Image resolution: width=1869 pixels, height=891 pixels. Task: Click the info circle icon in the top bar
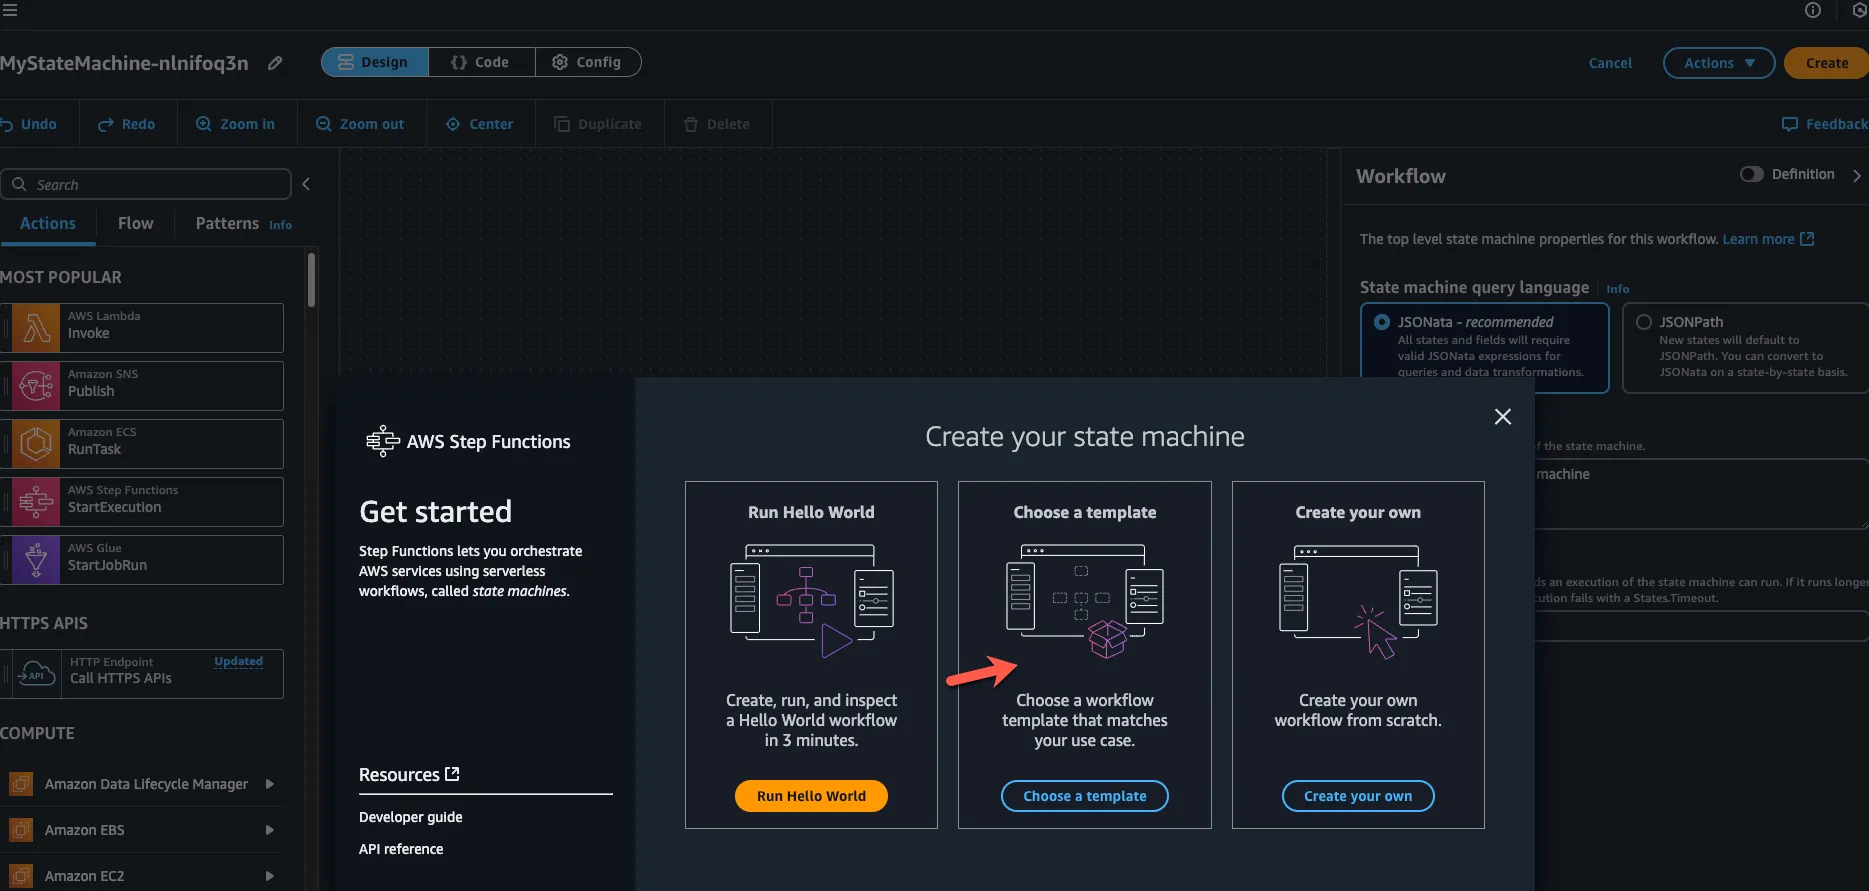1813,10
